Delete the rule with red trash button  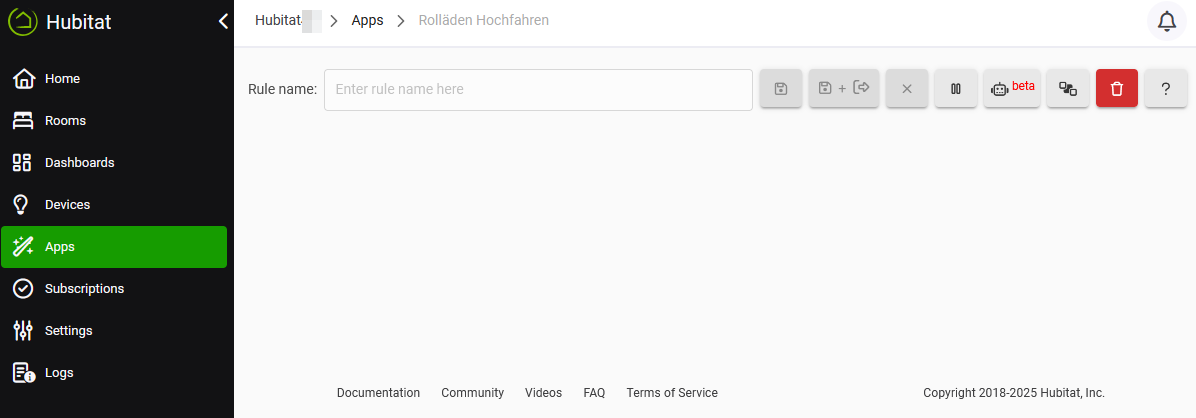coord(1117,89)
